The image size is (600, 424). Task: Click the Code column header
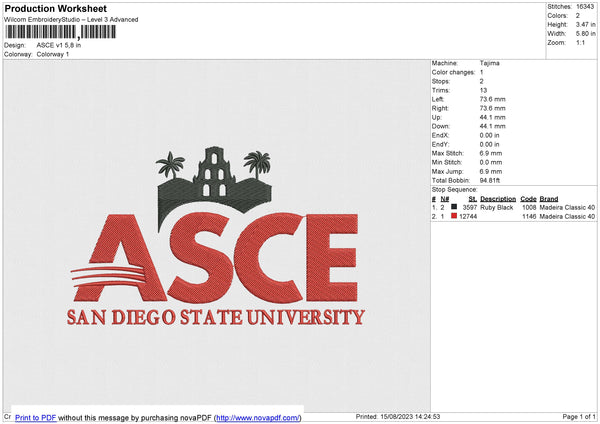[528, 198]
